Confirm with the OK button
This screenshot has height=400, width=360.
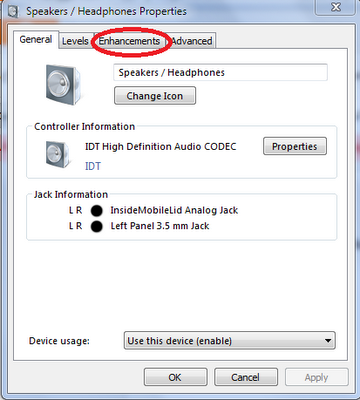[x=175, y=377]
